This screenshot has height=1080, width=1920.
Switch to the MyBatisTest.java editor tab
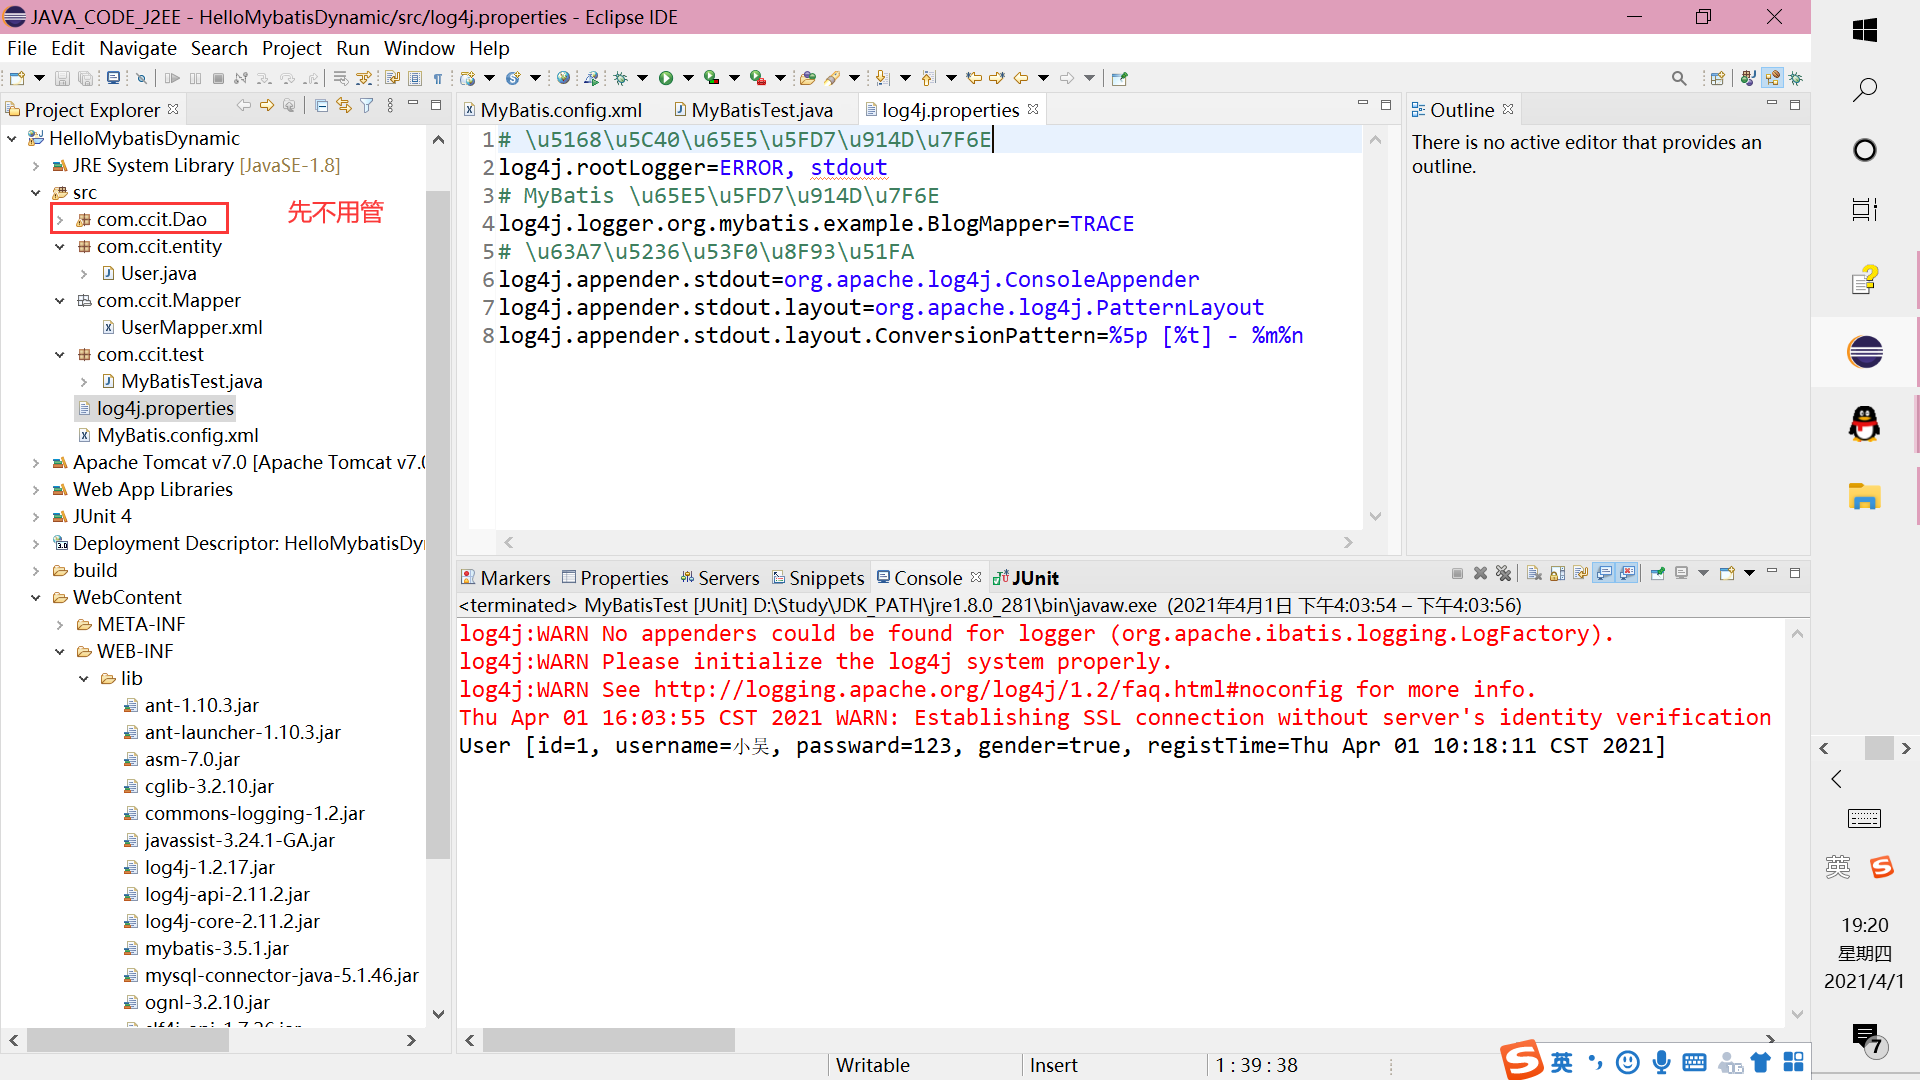click(761, 110)
